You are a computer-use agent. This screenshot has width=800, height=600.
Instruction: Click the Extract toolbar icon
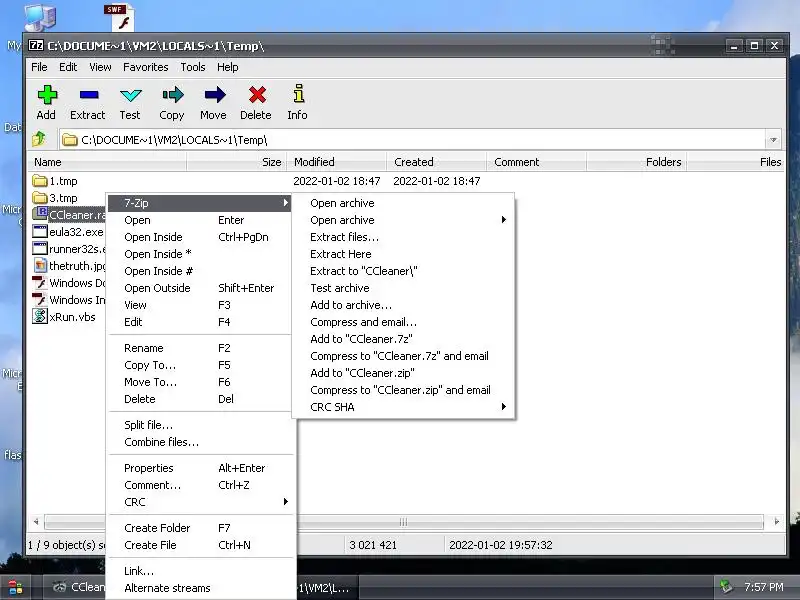(x=89, y=95)
